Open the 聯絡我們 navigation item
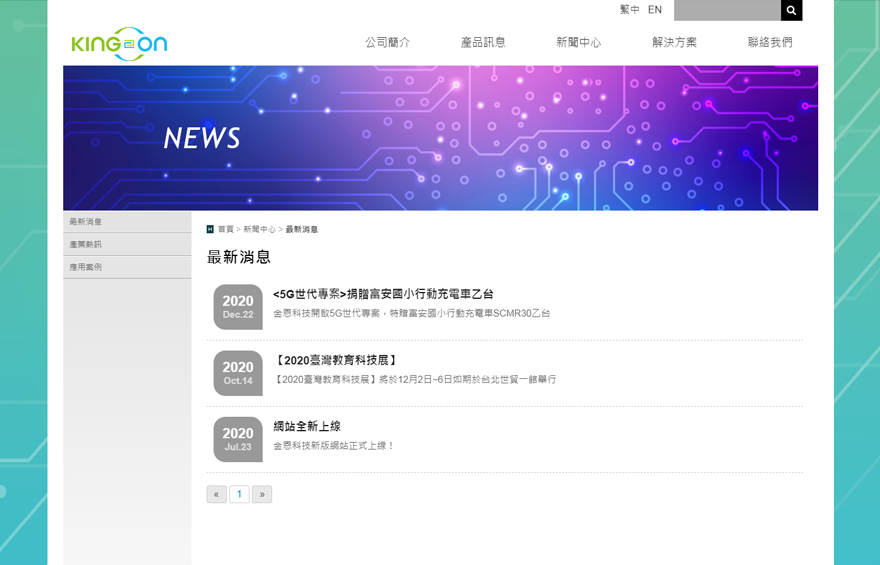This screenshot has height=565, width=880. coord(770,42)
